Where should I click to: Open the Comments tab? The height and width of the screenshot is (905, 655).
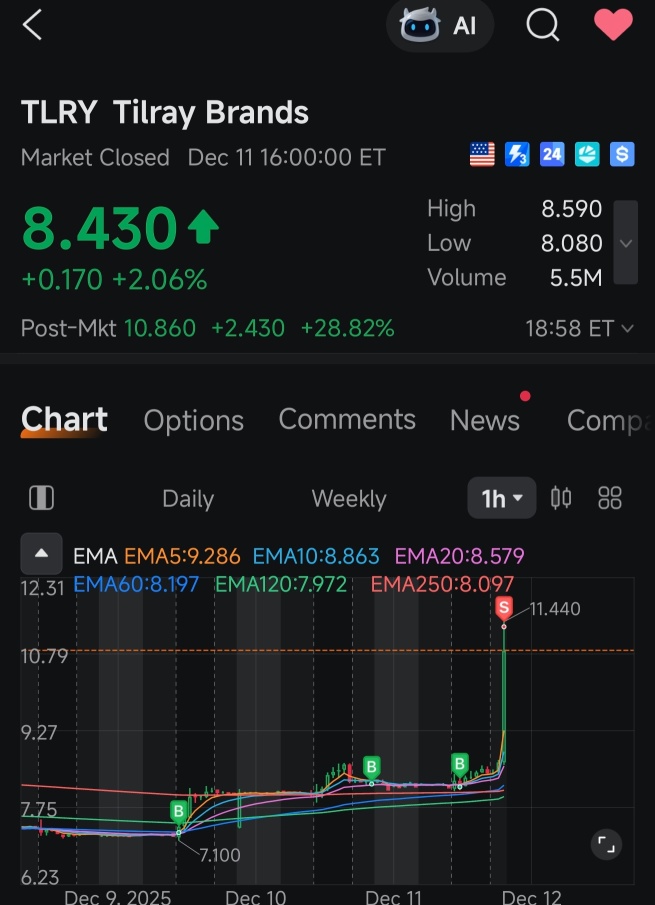[x=347, y=419]
